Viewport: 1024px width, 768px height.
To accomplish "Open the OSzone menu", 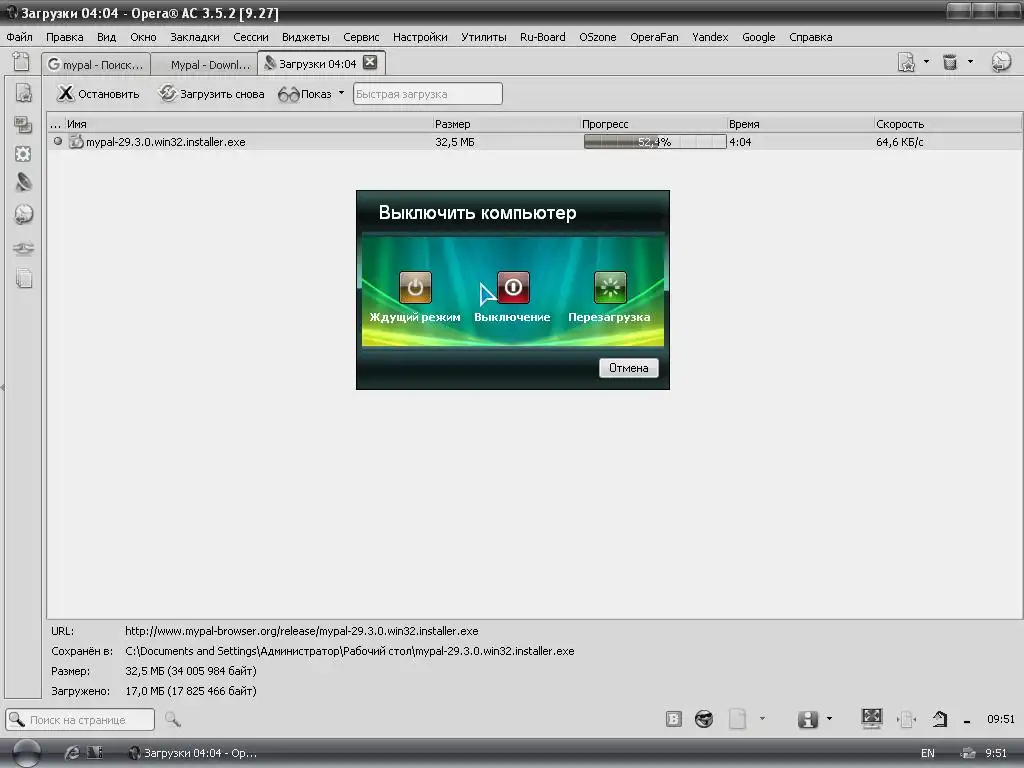I will 598,37.
